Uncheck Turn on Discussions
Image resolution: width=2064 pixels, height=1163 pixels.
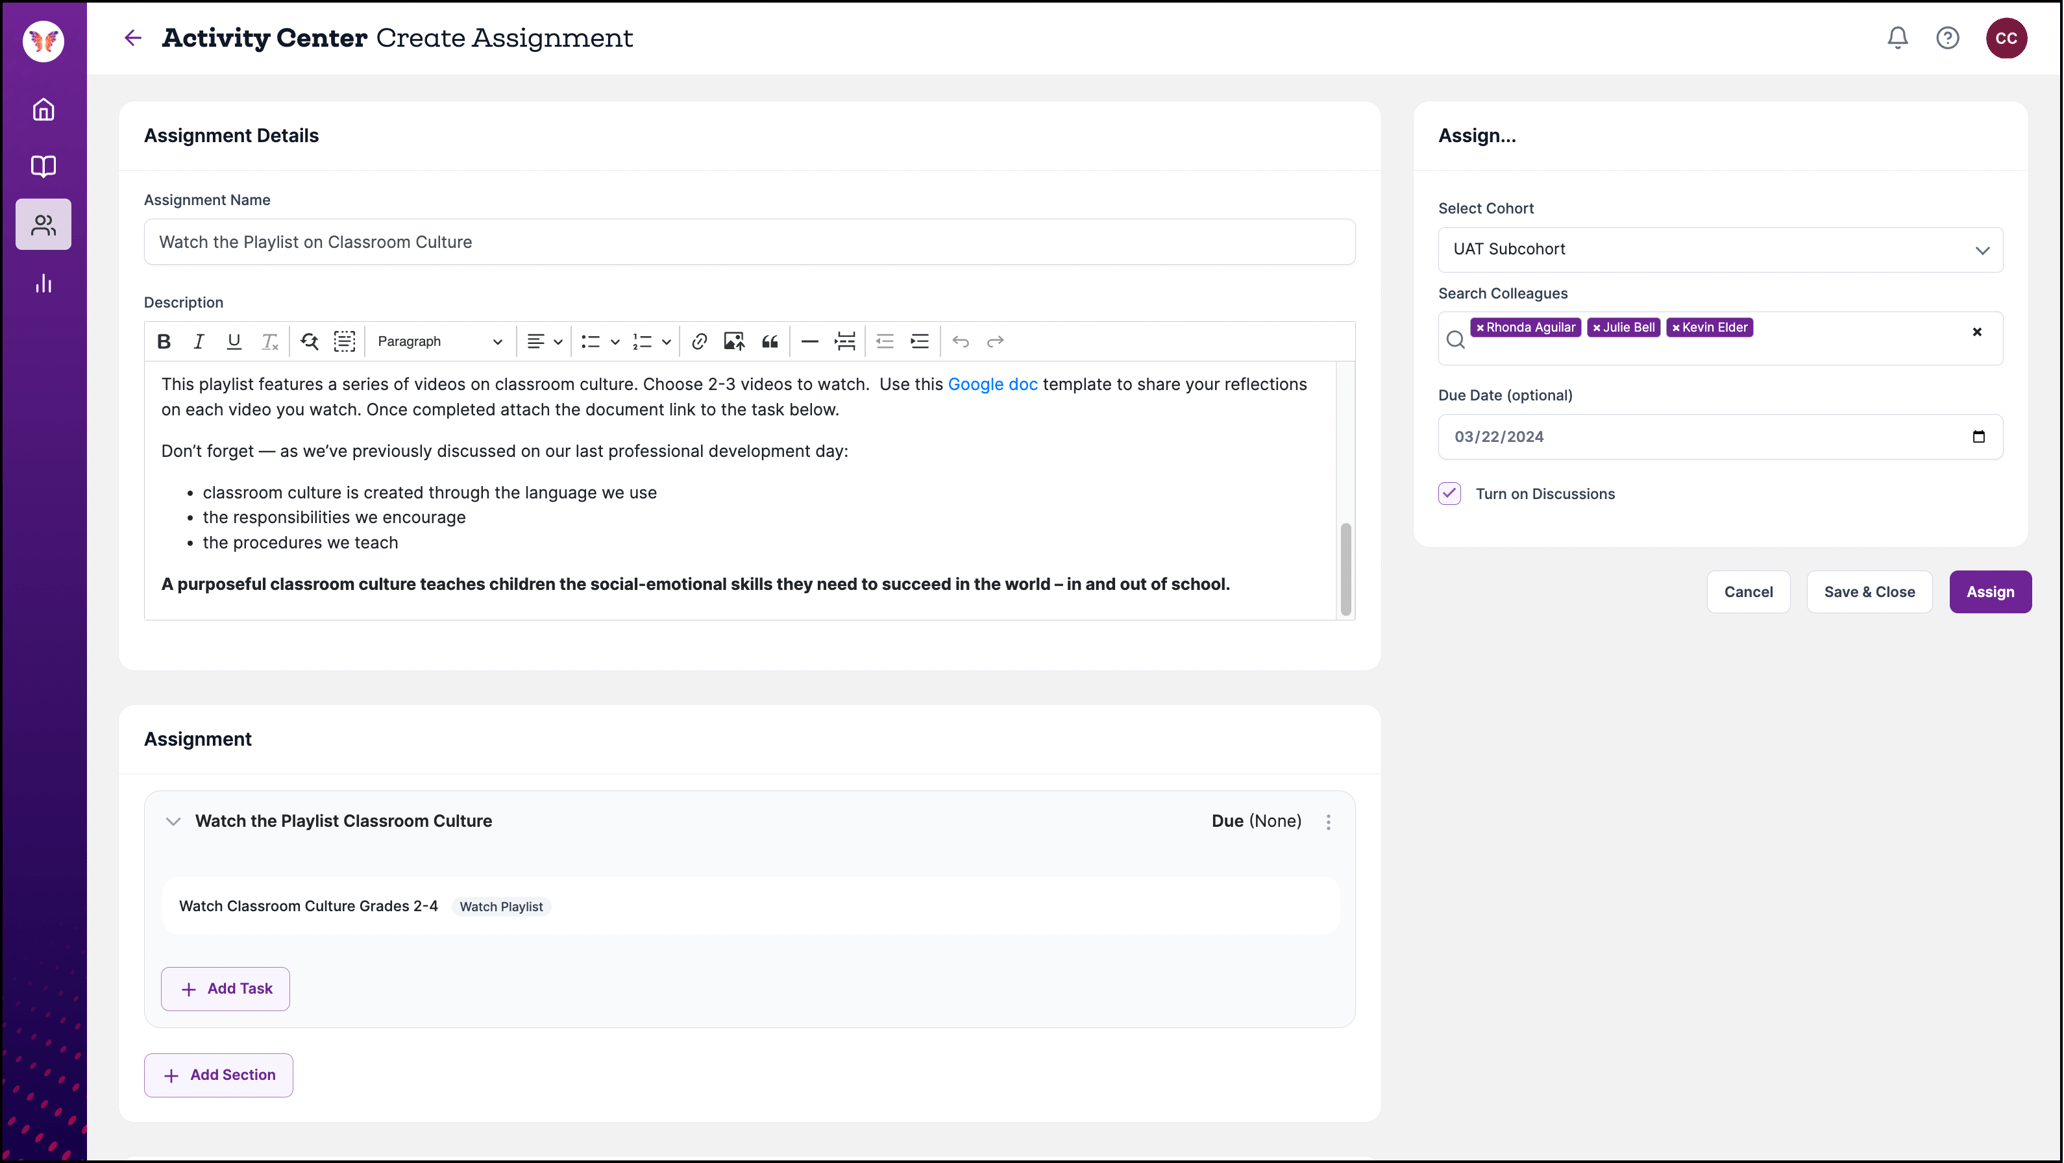pos(1449,493)
